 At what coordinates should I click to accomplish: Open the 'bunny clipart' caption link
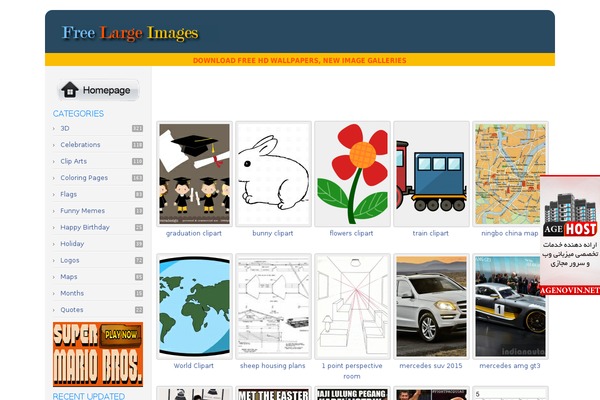point(273,233)
